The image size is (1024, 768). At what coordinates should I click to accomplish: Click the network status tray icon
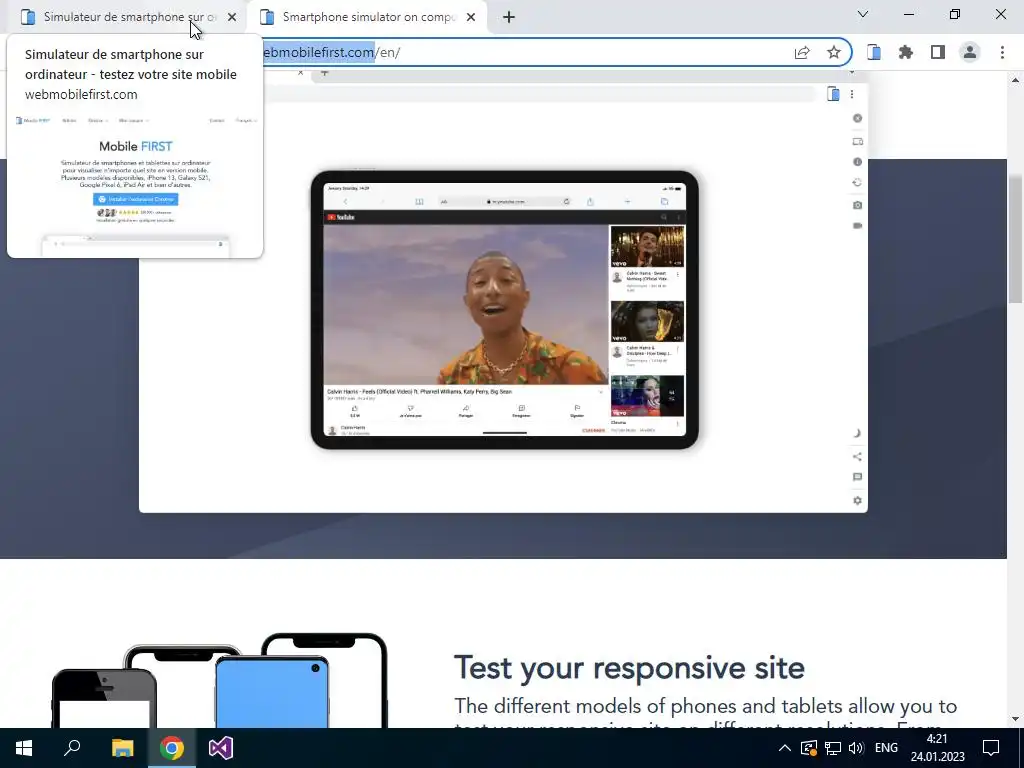coord(833,748)
